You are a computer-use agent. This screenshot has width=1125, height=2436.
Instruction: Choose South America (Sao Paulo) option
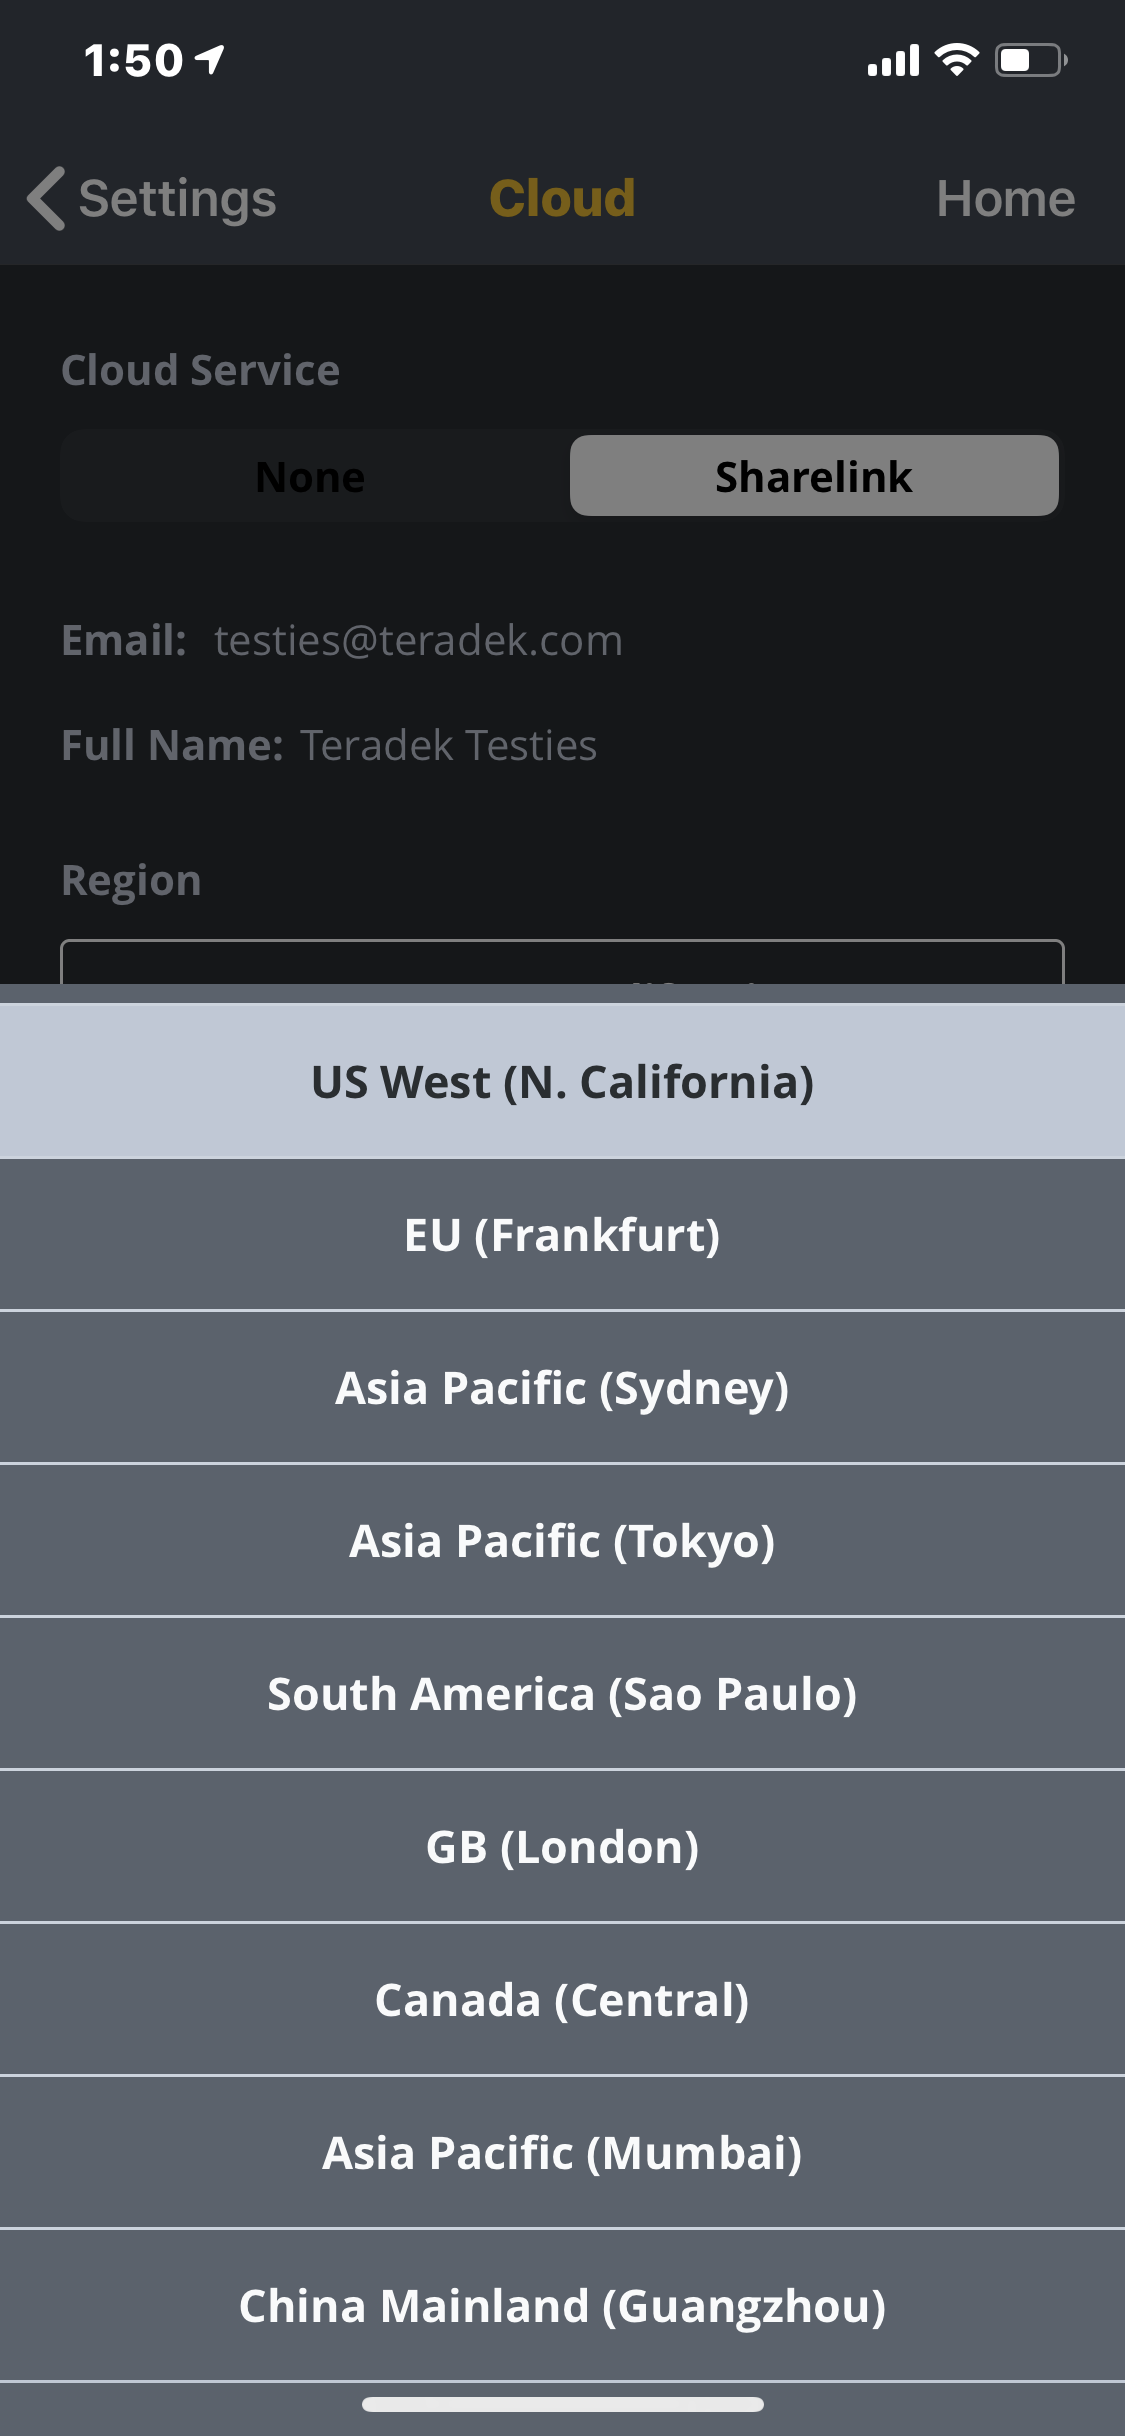click(562, 1694)
